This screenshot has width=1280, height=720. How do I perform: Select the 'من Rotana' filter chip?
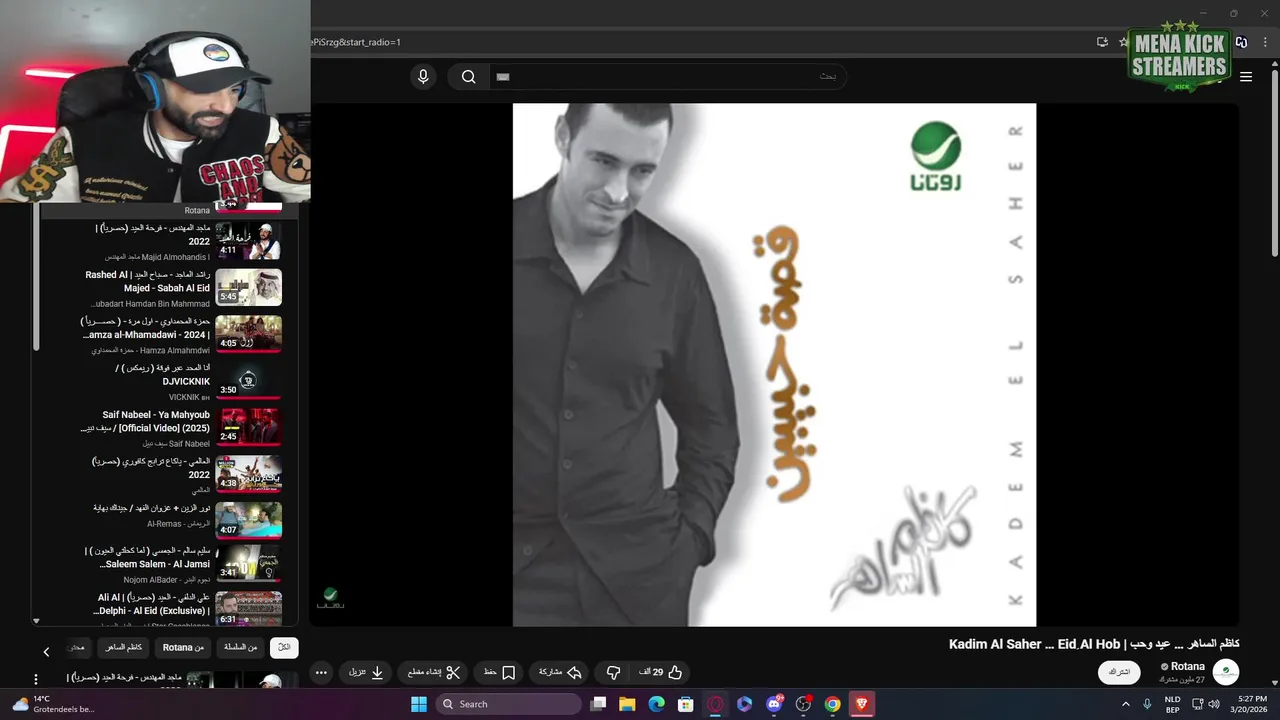tap(183, 648)
